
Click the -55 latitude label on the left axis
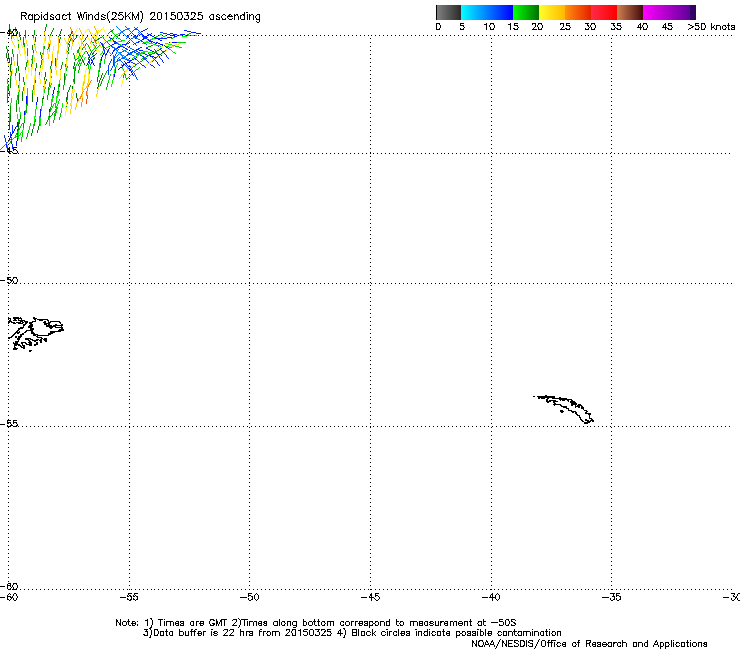(x=9, y=424)
